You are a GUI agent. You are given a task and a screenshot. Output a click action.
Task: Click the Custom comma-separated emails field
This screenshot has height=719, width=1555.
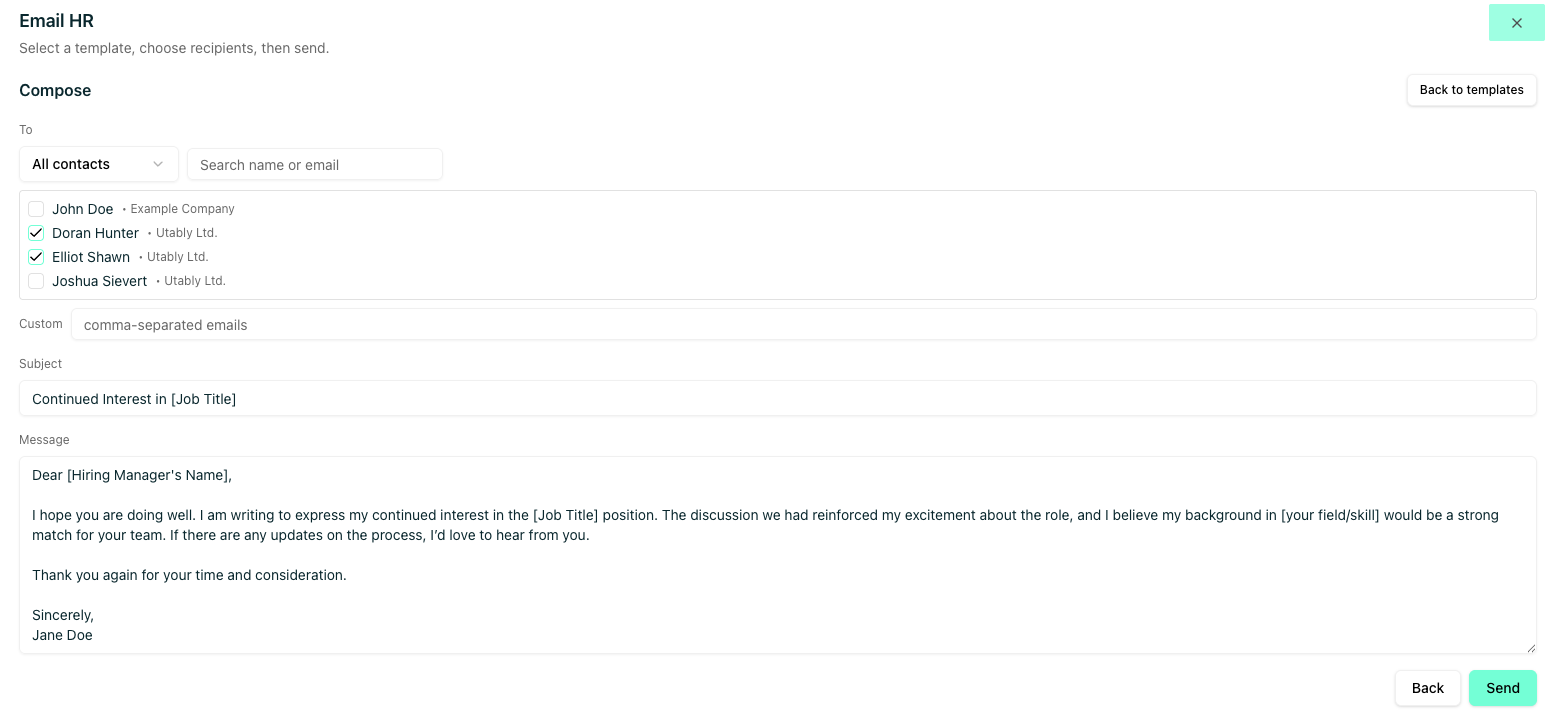click(803, 324)
